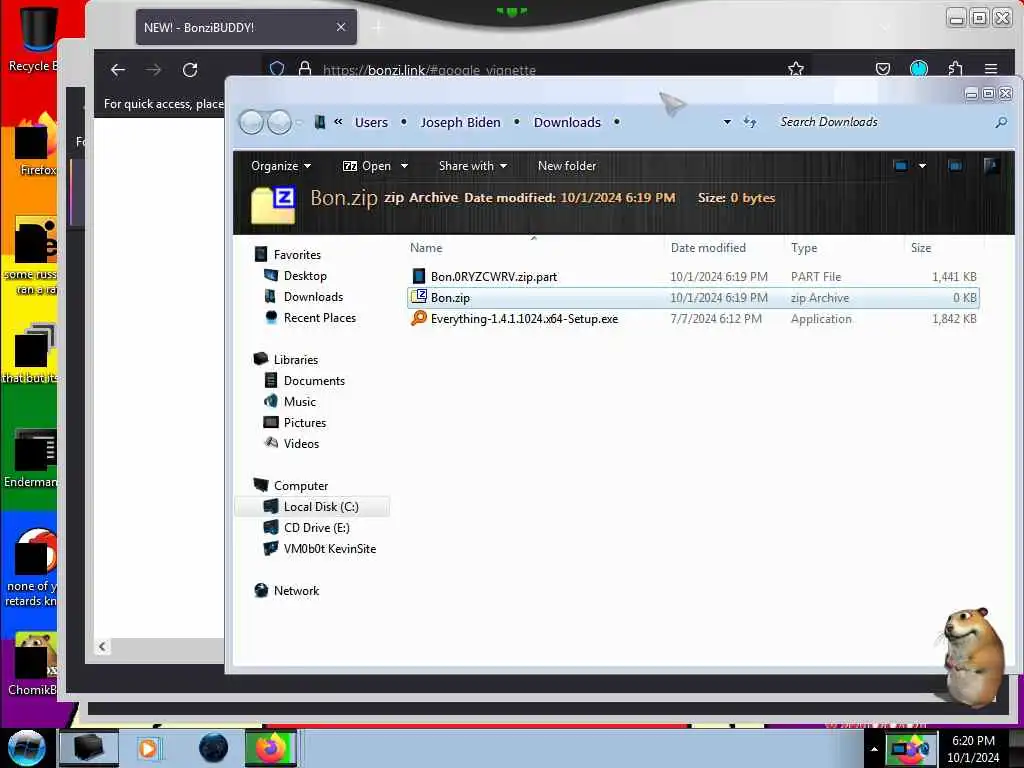Open the Firefox hamburger application menu
Viewport: 1024px width, 768px height.
coord(991,69)
